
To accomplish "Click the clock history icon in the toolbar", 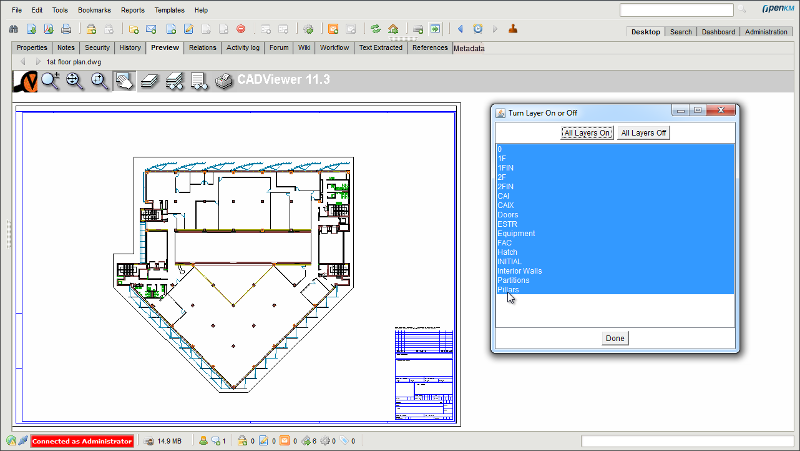I will [x=478, y=29].
